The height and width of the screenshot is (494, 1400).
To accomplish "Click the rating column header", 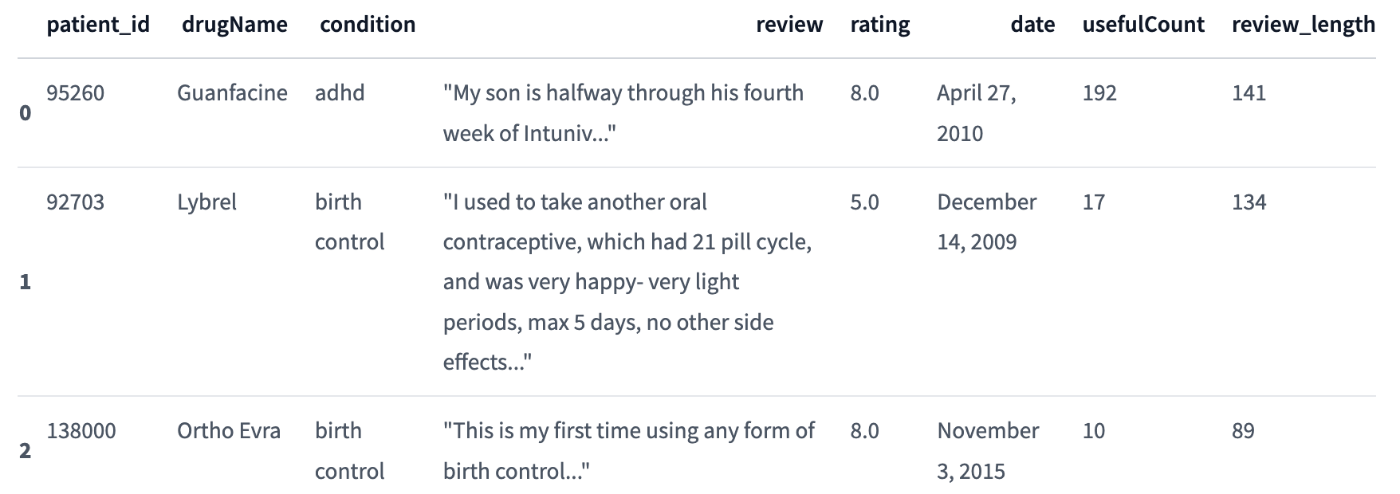I will point(879,25).
